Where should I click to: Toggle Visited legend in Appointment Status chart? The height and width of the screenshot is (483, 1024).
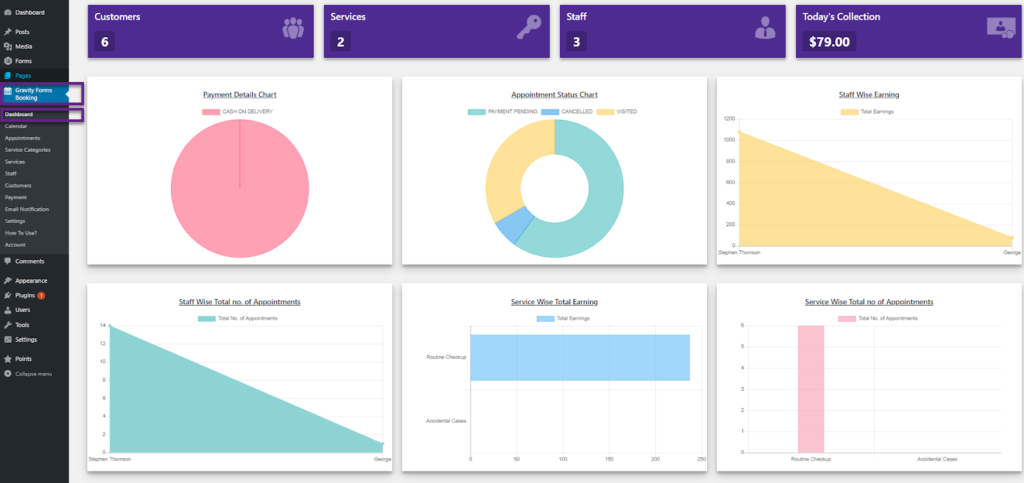[618, 111]
